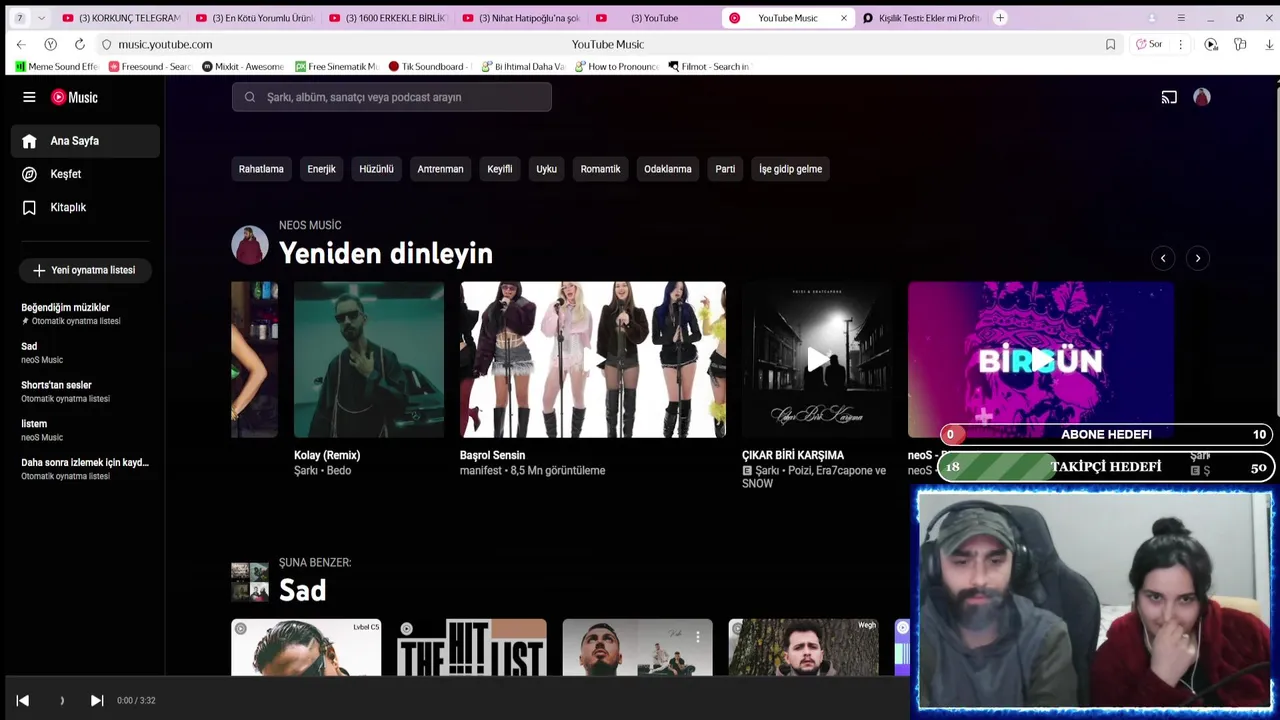This screenshot has width=1280, height=720.
Task: Open the hamburger guide menu
Action: [29, 97]
